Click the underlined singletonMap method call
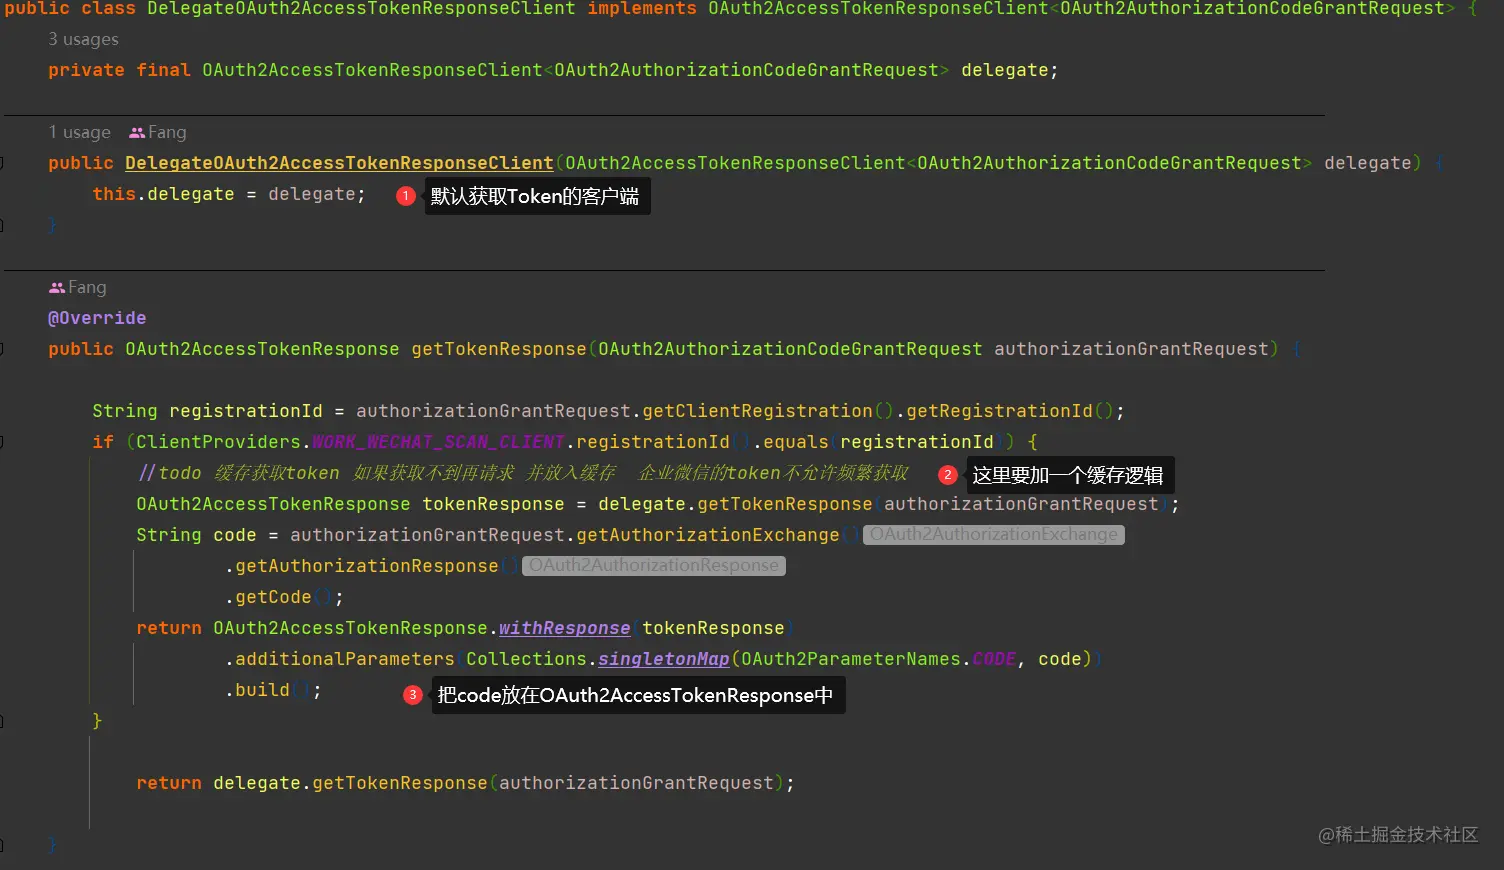The width and height of the screenshot is (1504, 870). point(664,659)
